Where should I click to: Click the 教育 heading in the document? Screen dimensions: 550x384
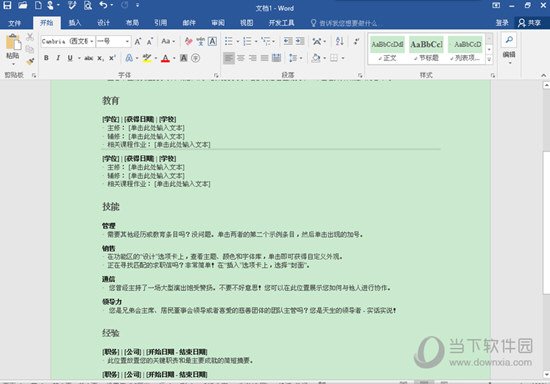tap(111, 101)
